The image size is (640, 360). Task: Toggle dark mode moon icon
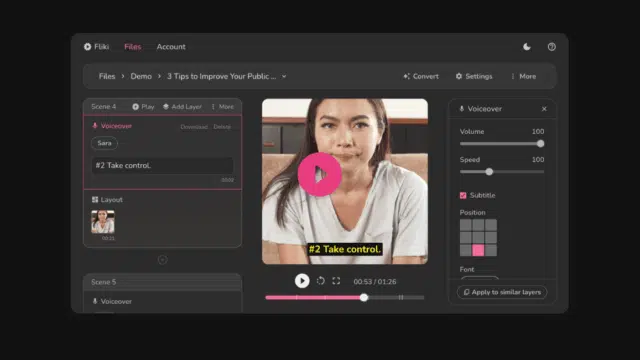coord(527,47)
